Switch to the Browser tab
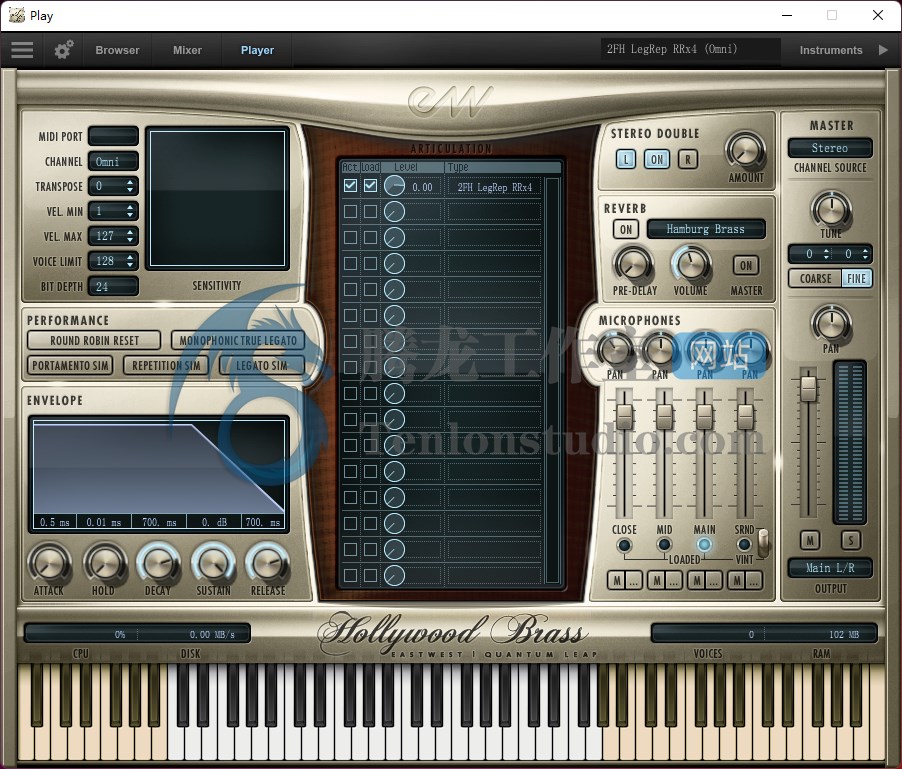 click(117, 50)
